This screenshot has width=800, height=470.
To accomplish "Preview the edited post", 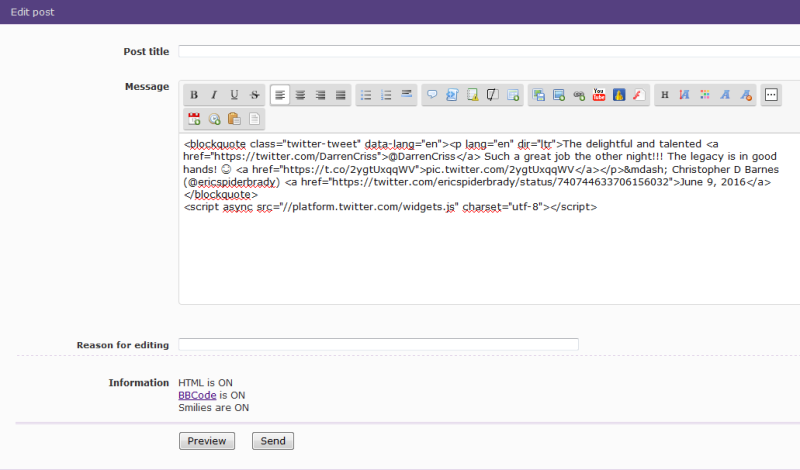I will click(x=207, y=441).
